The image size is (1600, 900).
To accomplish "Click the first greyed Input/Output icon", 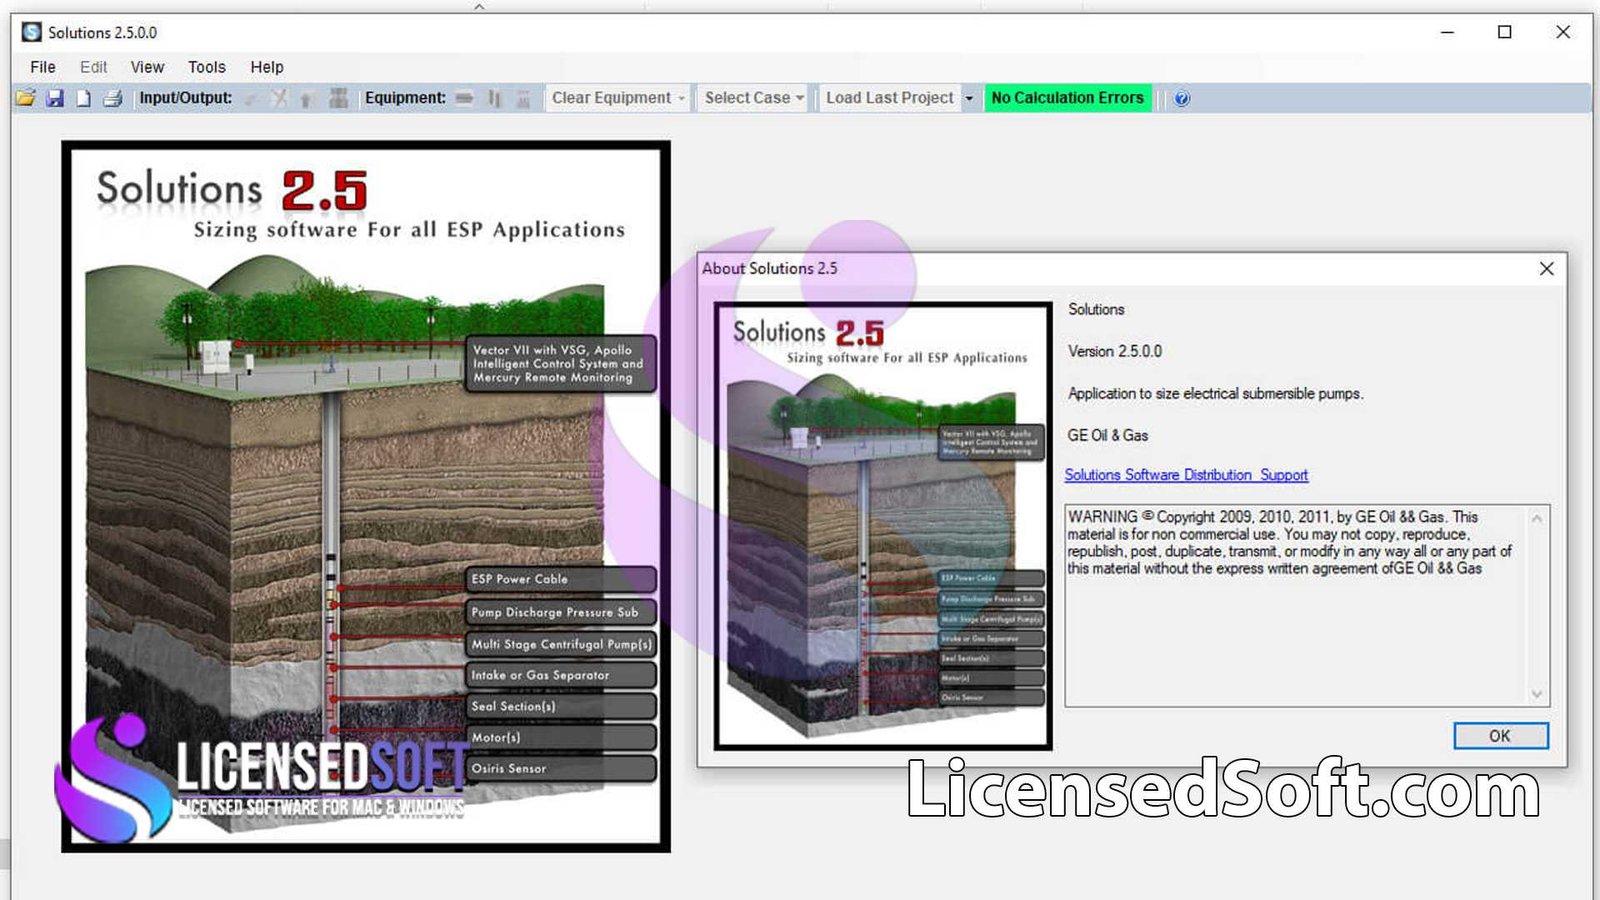I will [x=251, y=98].
